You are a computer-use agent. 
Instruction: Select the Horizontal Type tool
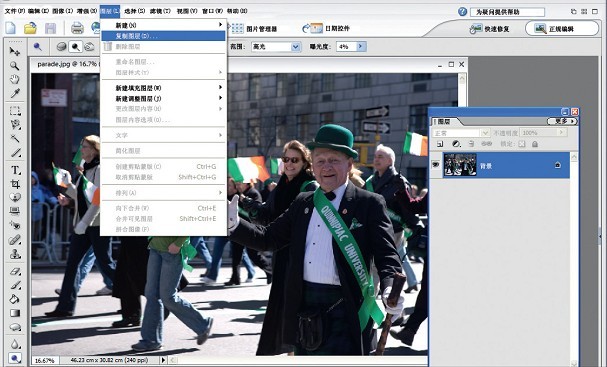coord(15,170)
